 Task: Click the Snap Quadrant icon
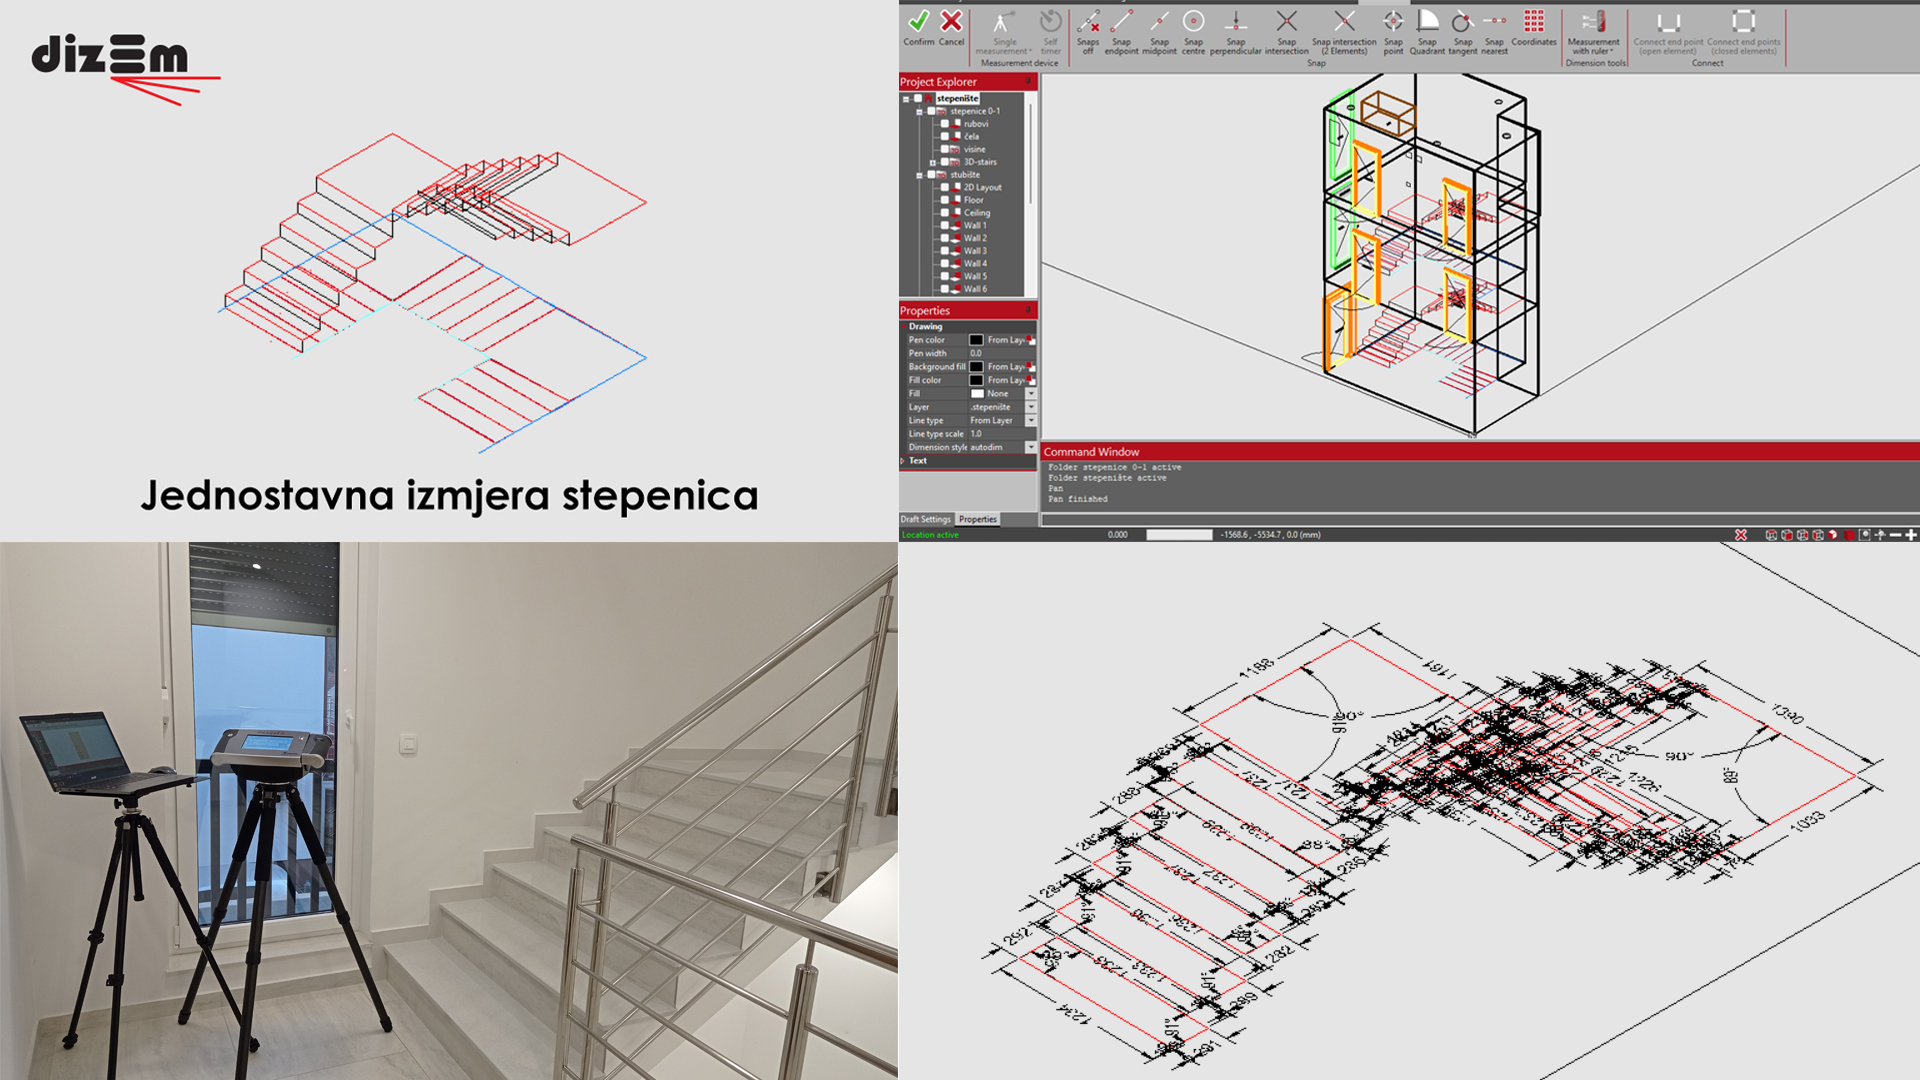pyautogui.click(x=1427, y=22)
